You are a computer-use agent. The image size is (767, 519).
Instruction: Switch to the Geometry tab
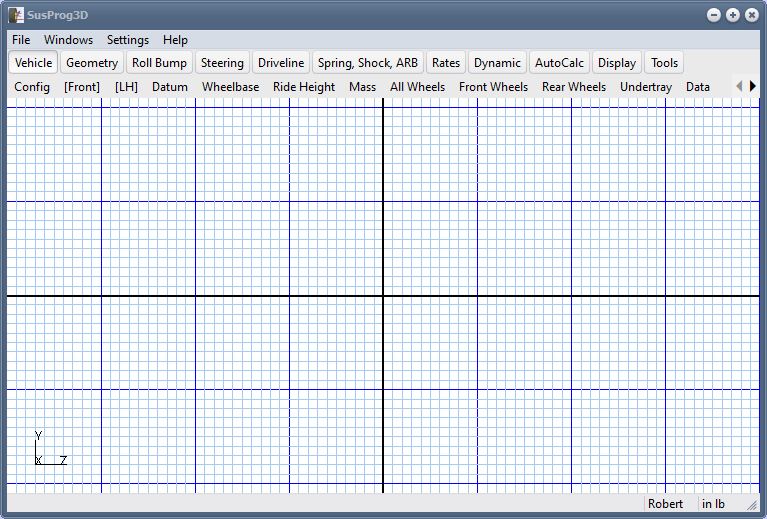pos(92,62)
